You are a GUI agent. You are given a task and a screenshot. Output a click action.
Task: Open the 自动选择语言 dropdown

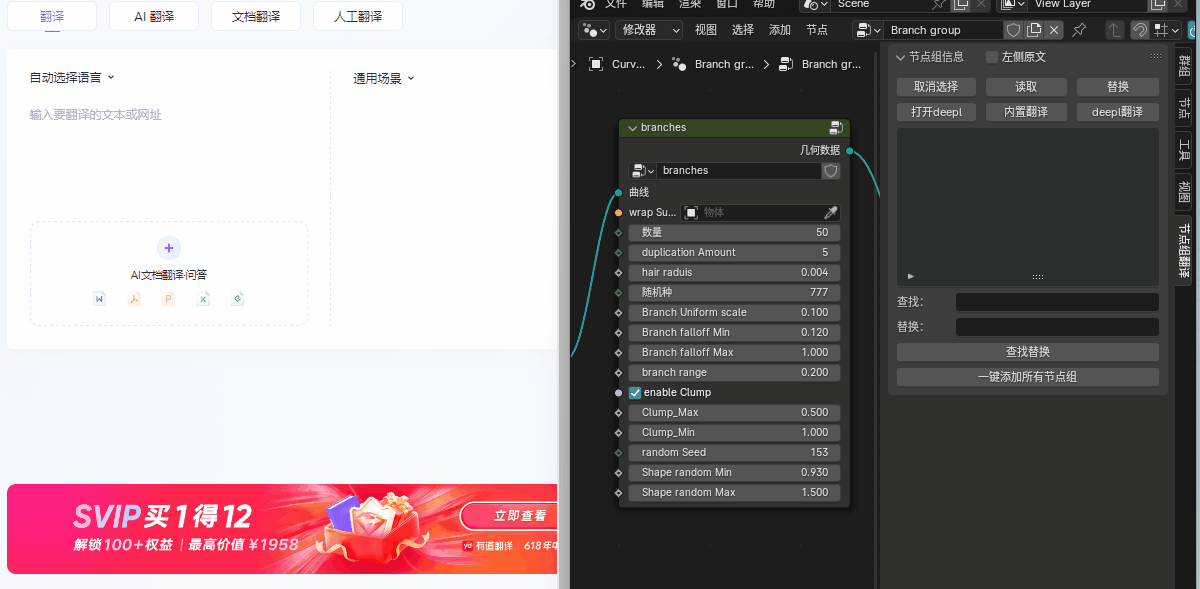pyautogui.click(x=72, y=78)
